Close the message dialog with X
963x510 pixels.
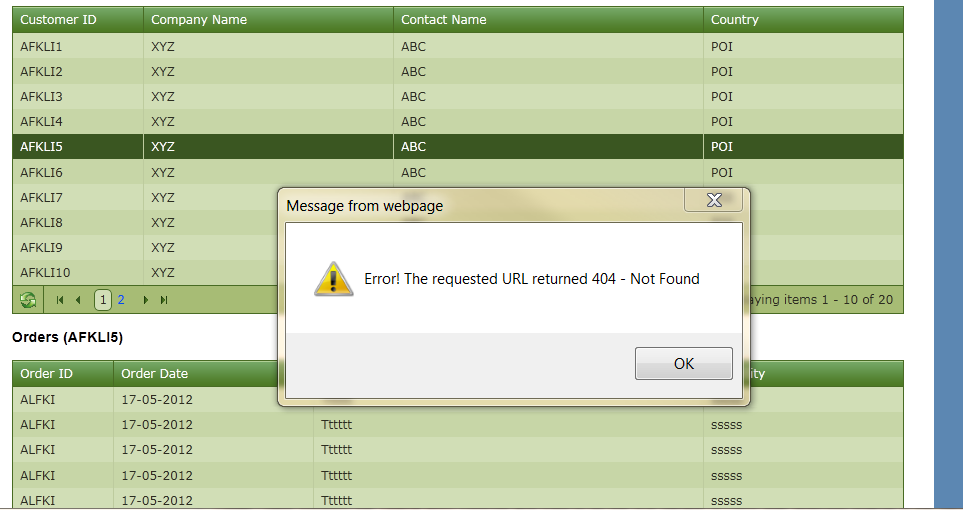pyautogui.click(x=714, y=200)
